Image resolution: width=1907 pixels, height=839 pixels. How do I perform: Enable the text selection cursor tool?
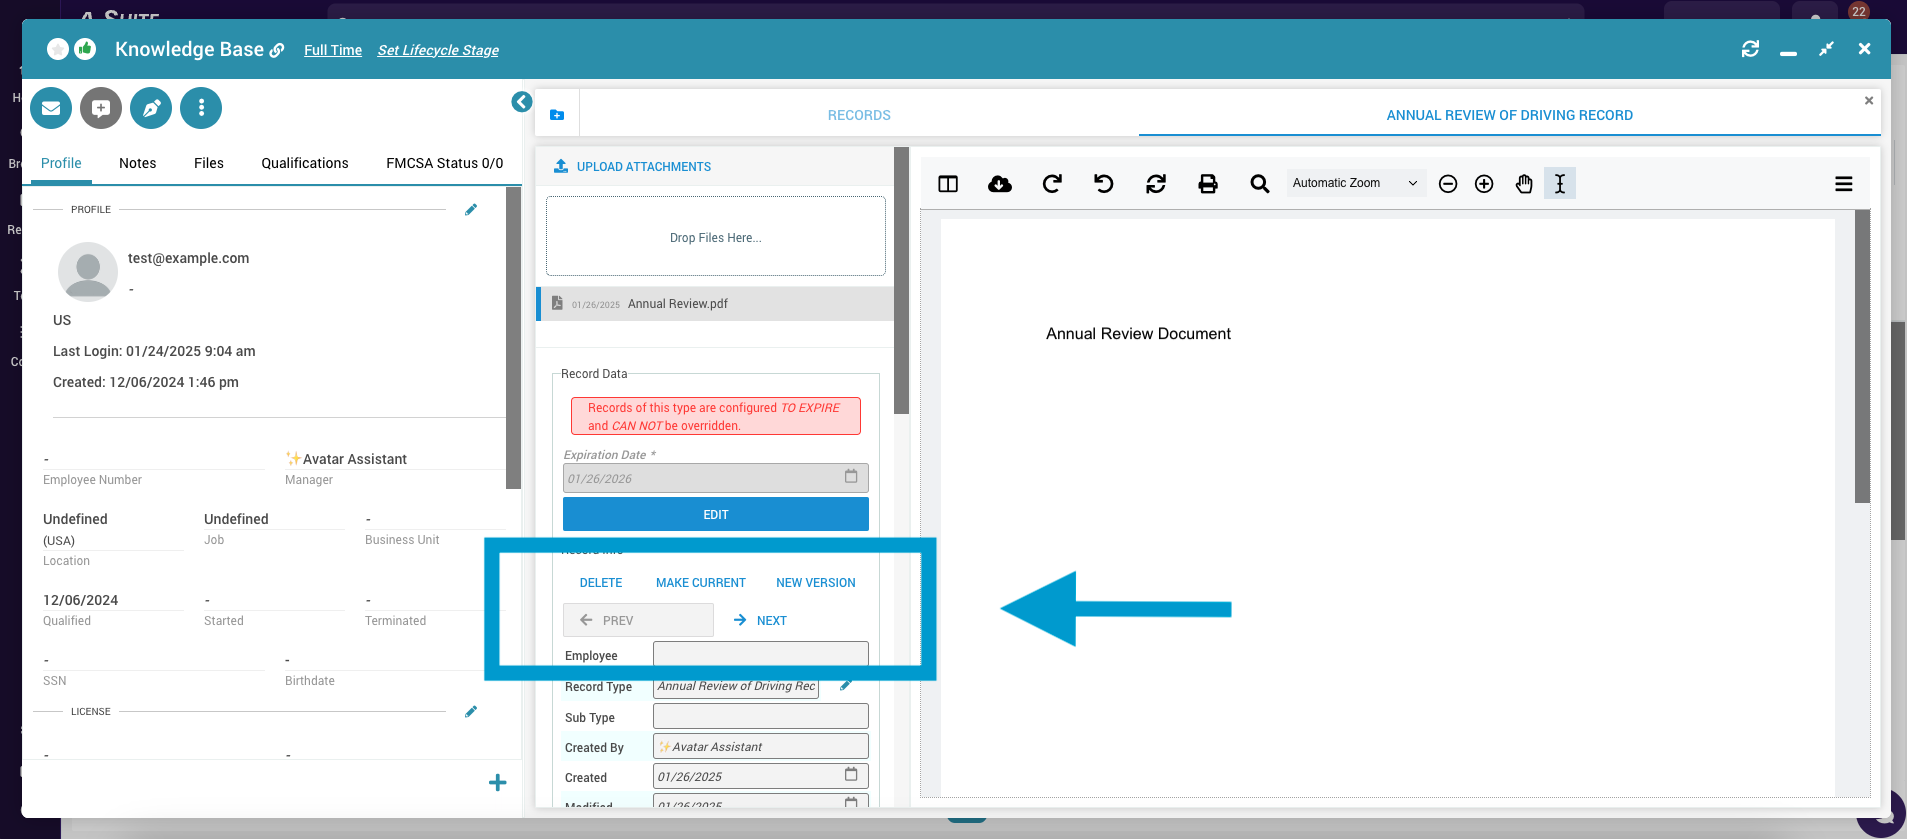pyautogui.click(x=1560, y=184)
